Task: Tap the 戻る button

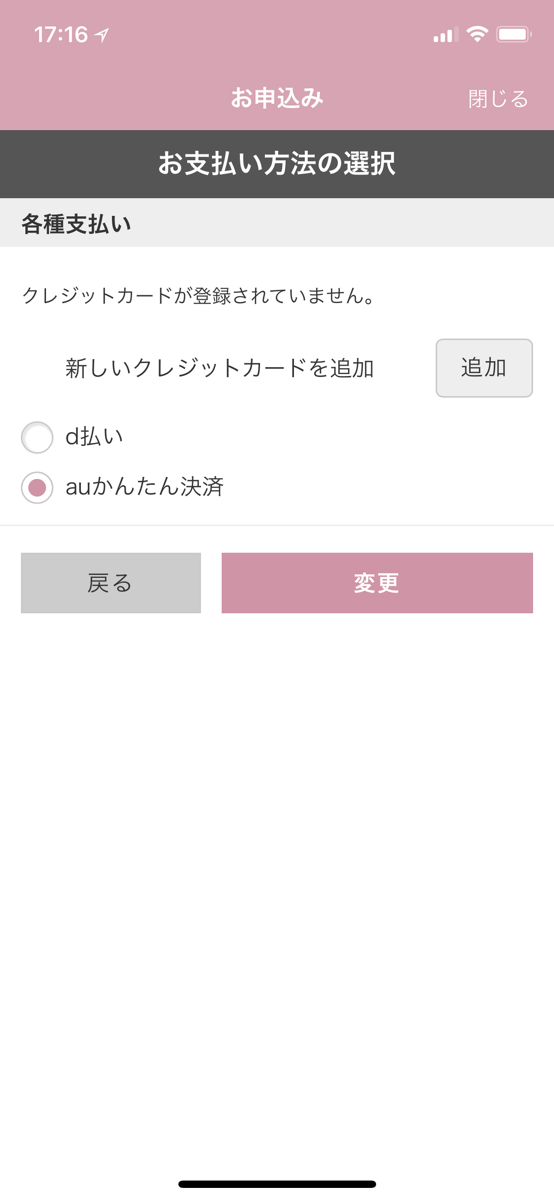Action: (x=111, y=583)
